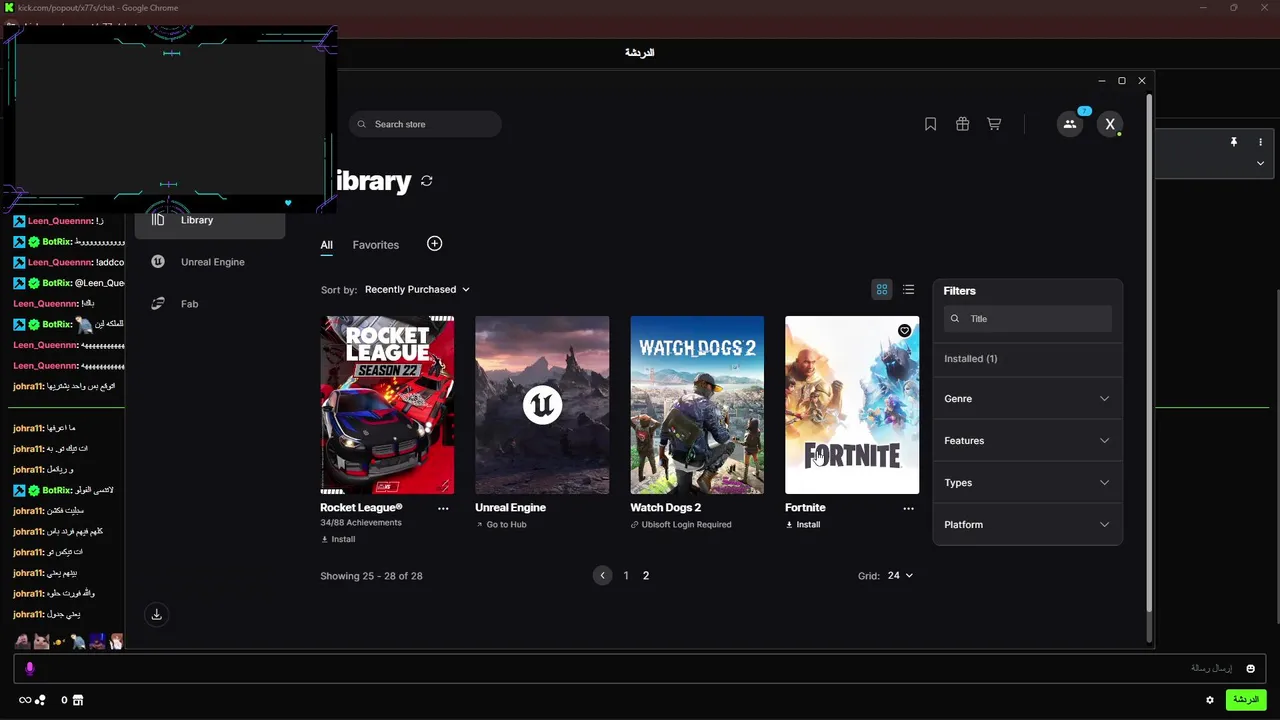Open the gift redeem icon
Image resolution: width=1280 pixels, height=720 pixels.
[x=962, y=124]
